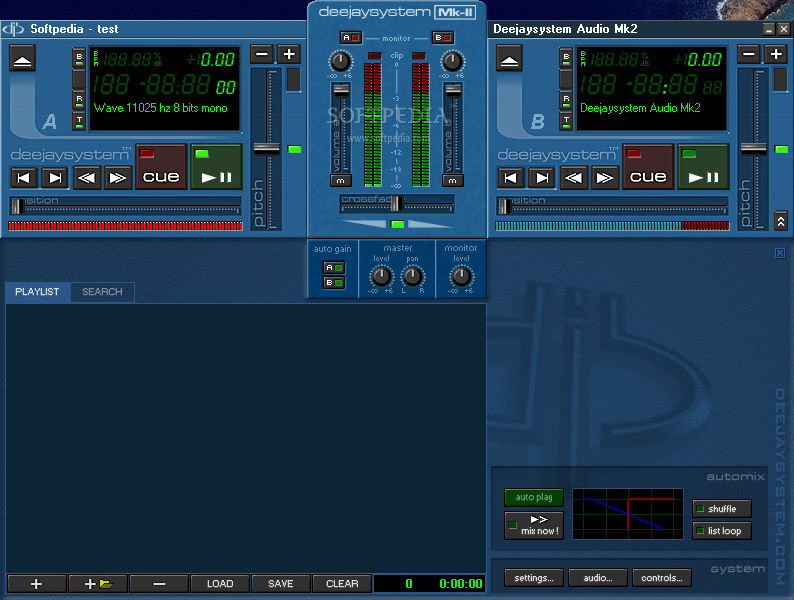
Task: Click the volume B fader handle
Action: click(453, 91)
